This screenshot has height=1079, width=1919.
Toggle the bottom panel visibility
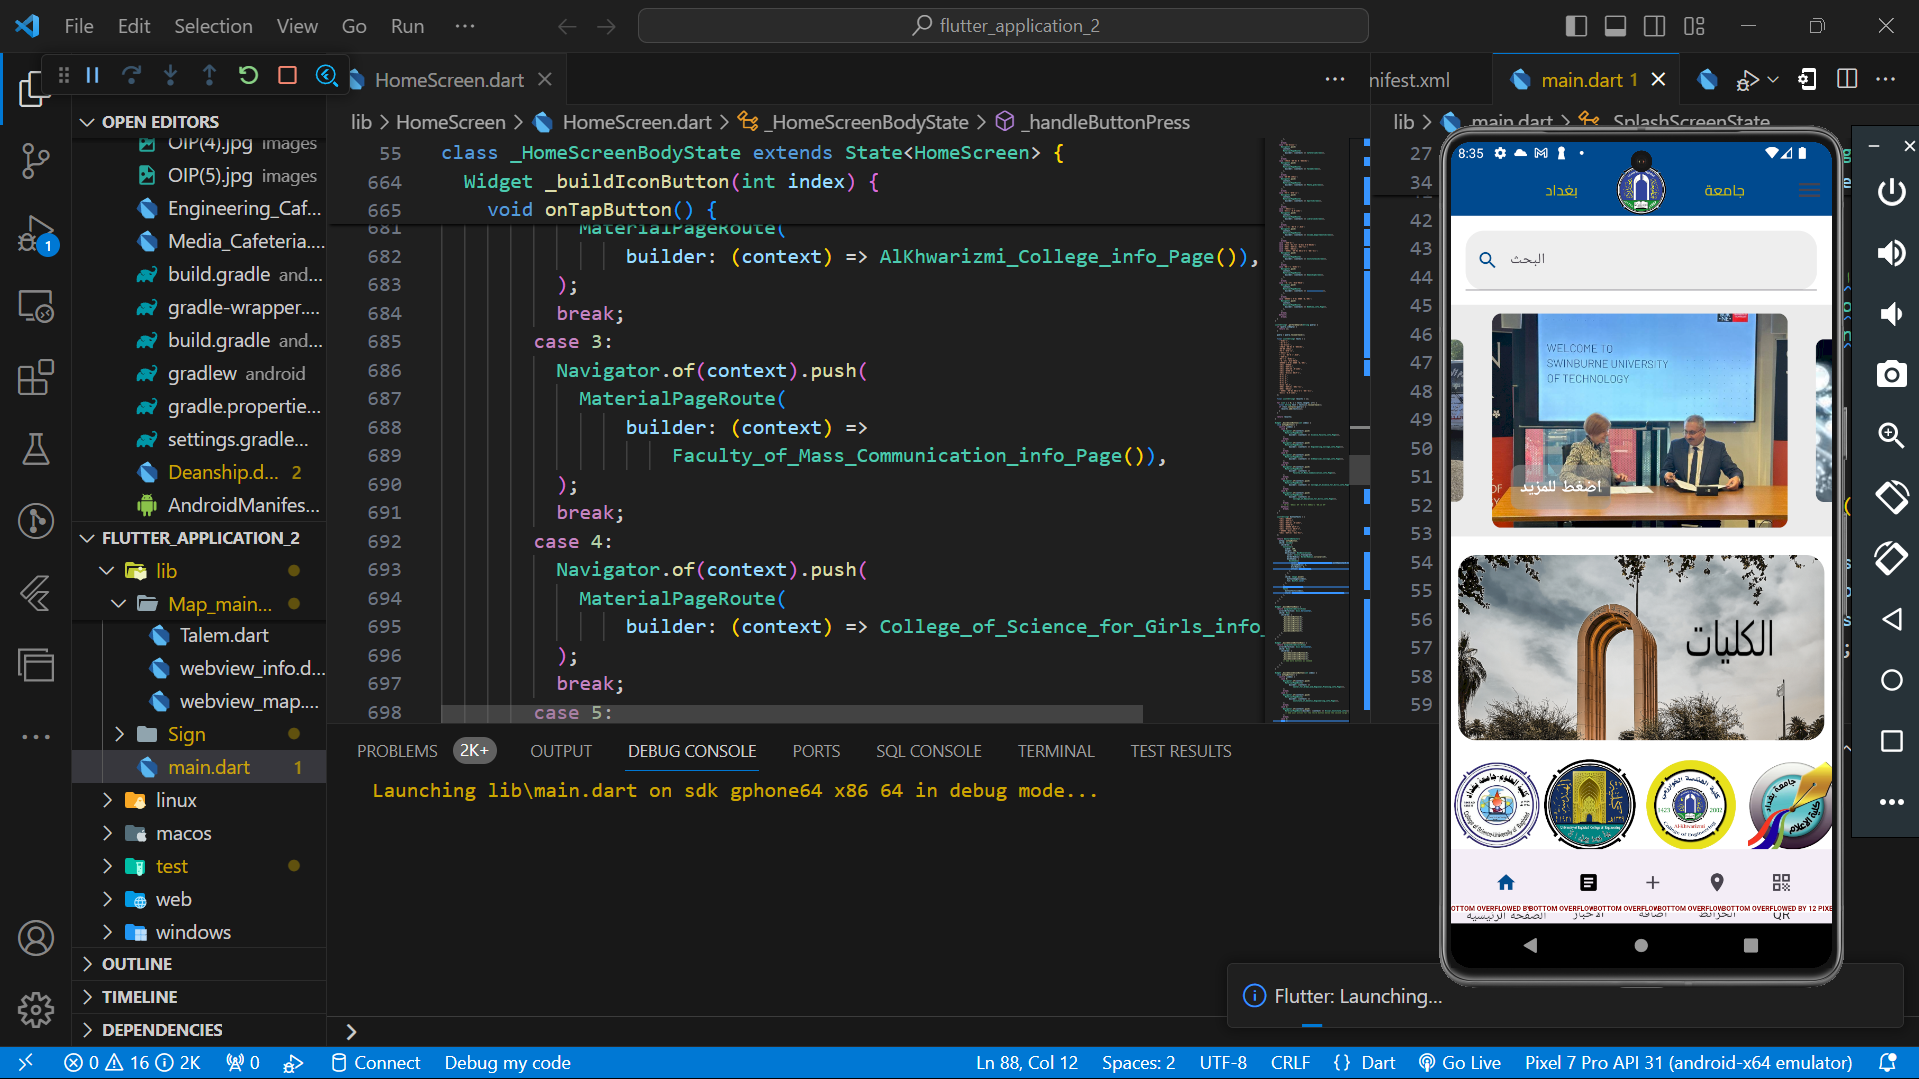point(1615,26)
